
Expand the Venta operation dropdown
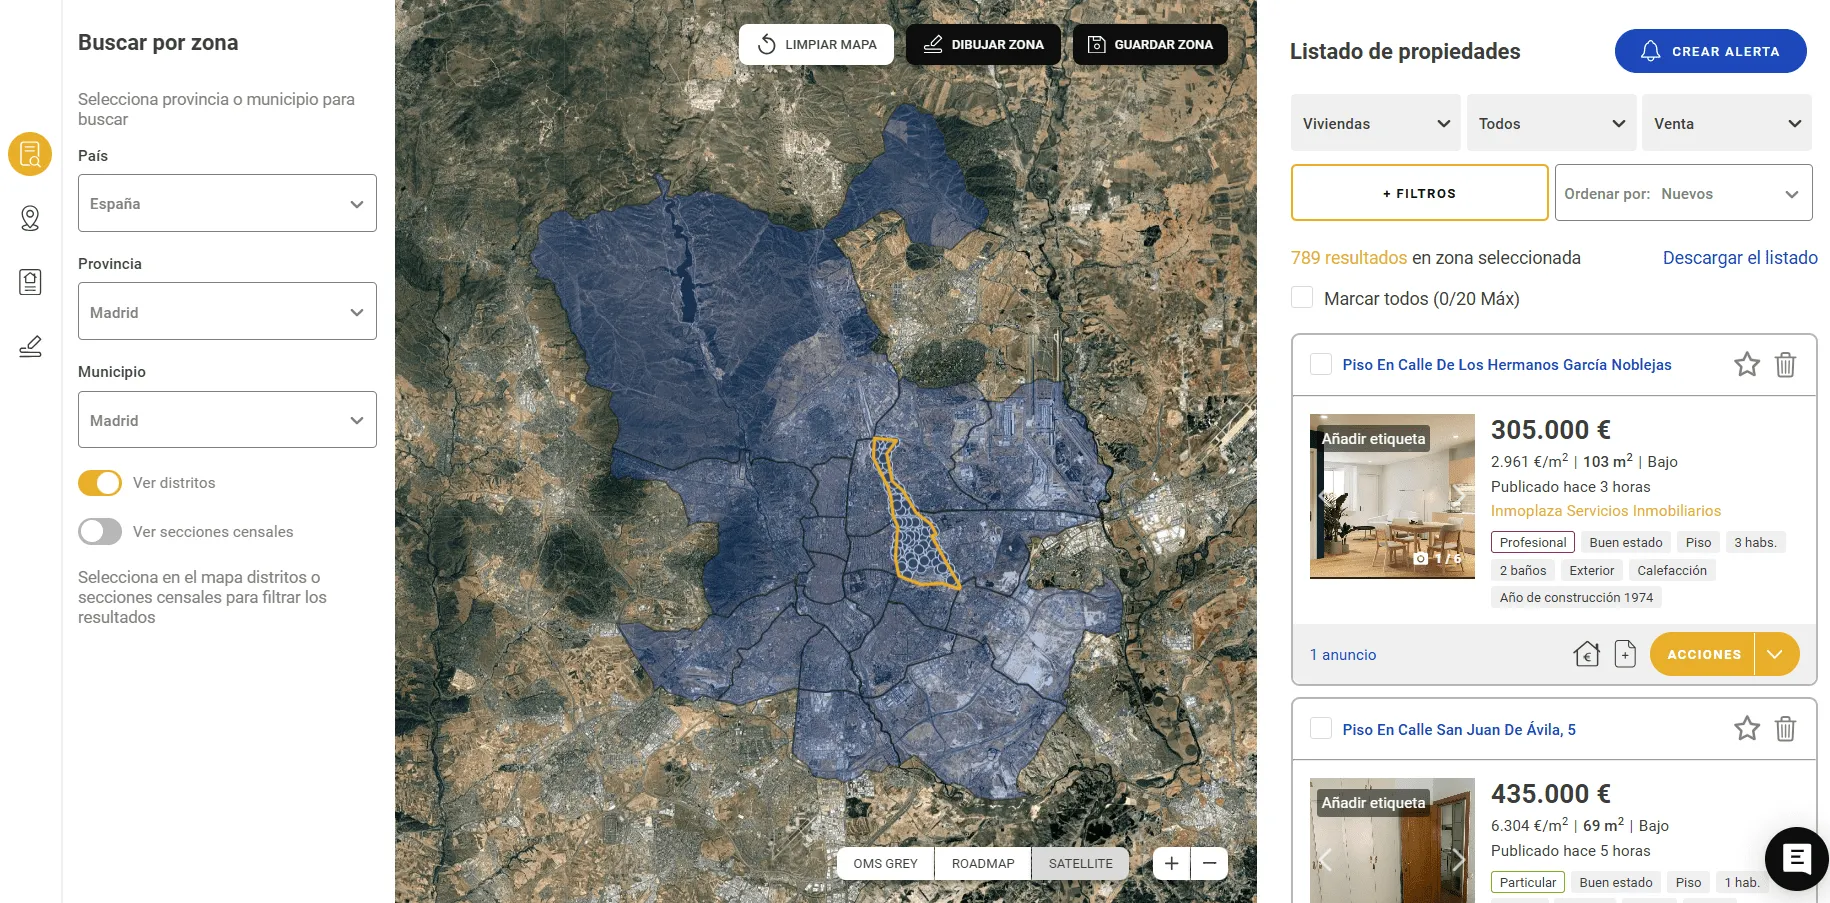click(x=1727, y=123)
